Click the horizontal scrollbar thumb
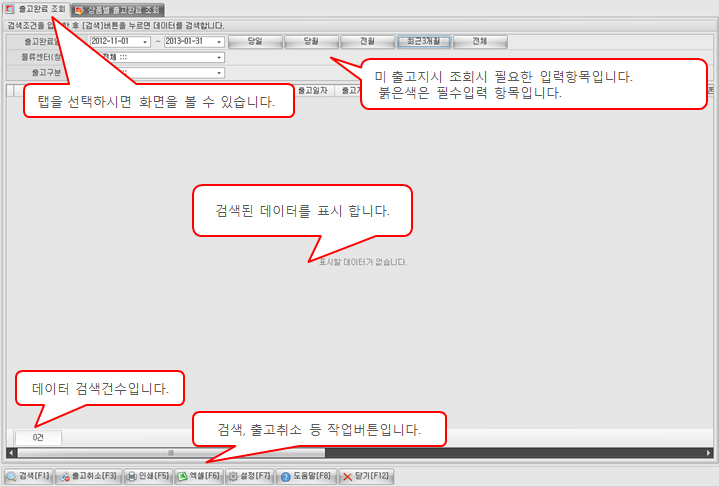719x487 pixels. pos(171,453)
